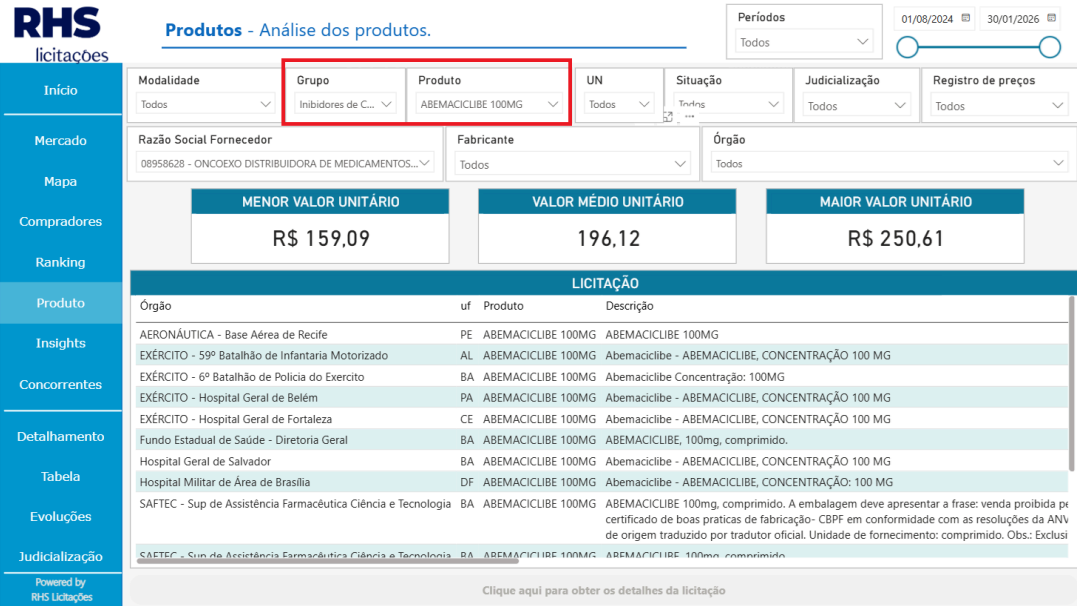1077x606 pixels.
Task: Open the Judicialização filter dropdown
Action: tap(856, 106)
